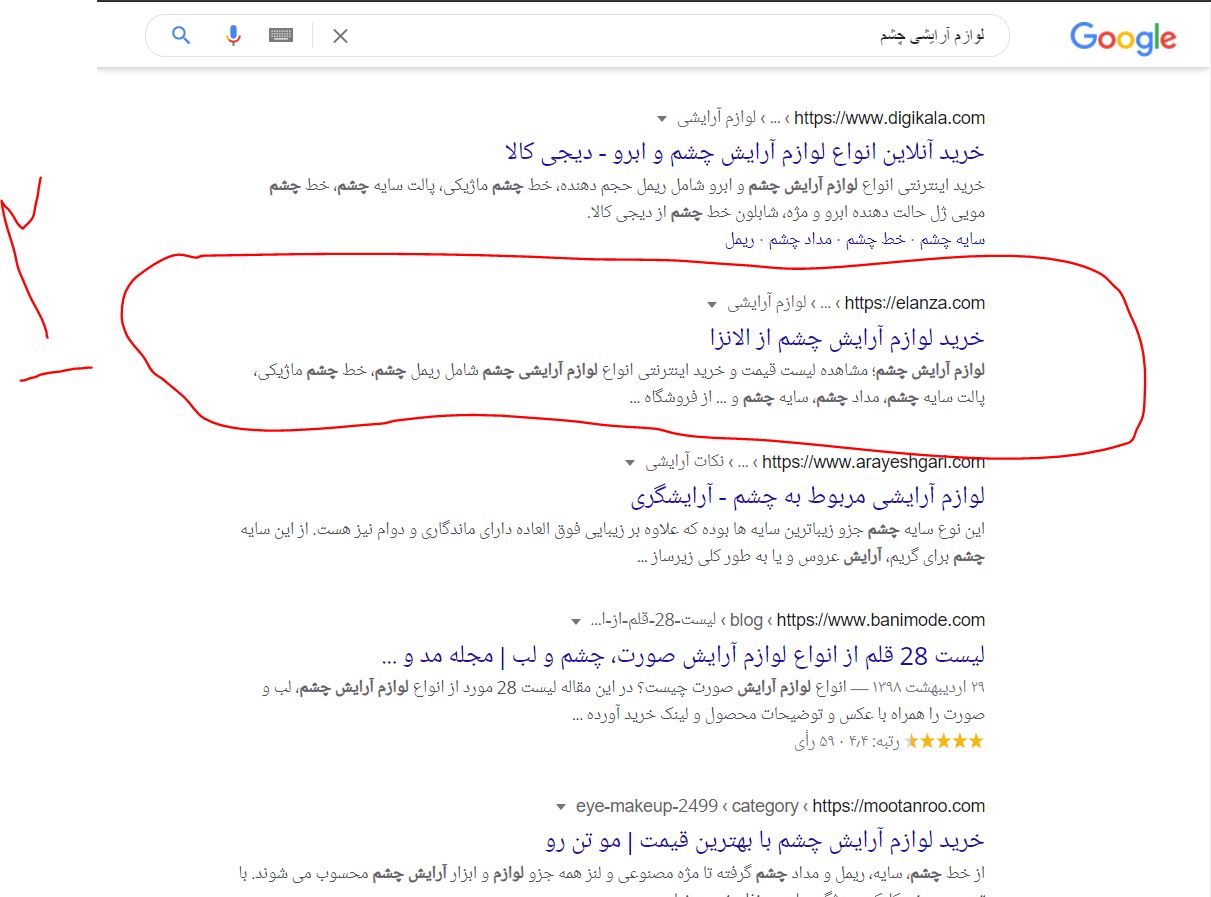Image resolution: width=1211 pixels, height=897 pixels.
Task: Click the blue magnifier search icon
Action: (x=181, y=36)
